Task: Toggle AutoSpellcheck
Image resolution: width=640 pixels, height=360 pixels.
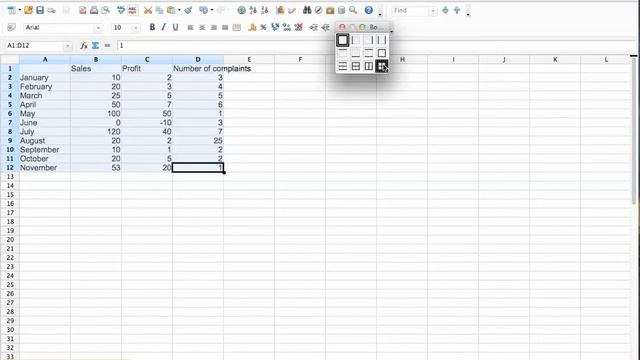Action: coord(132,10)
